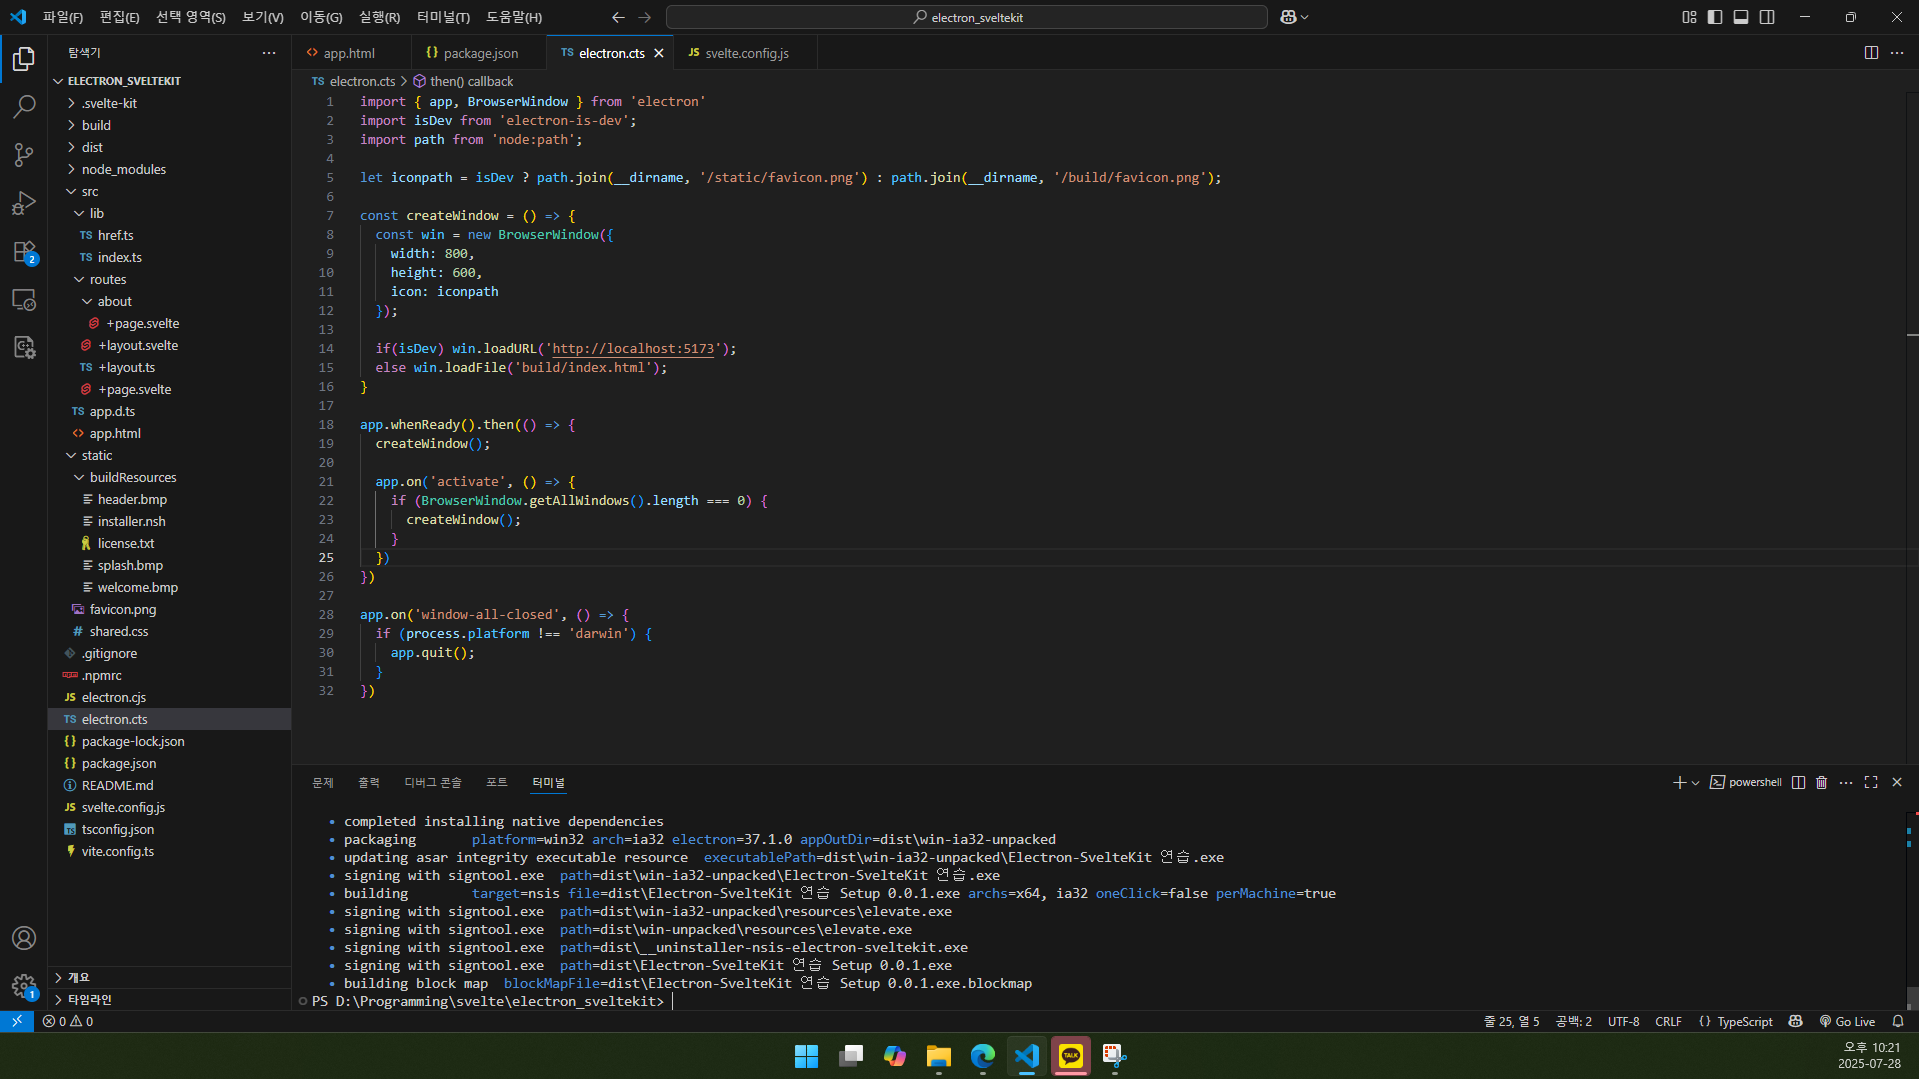Close the electron.cts tab
This screenshot has height=1079, width=1919.
(x=659, y=53)
